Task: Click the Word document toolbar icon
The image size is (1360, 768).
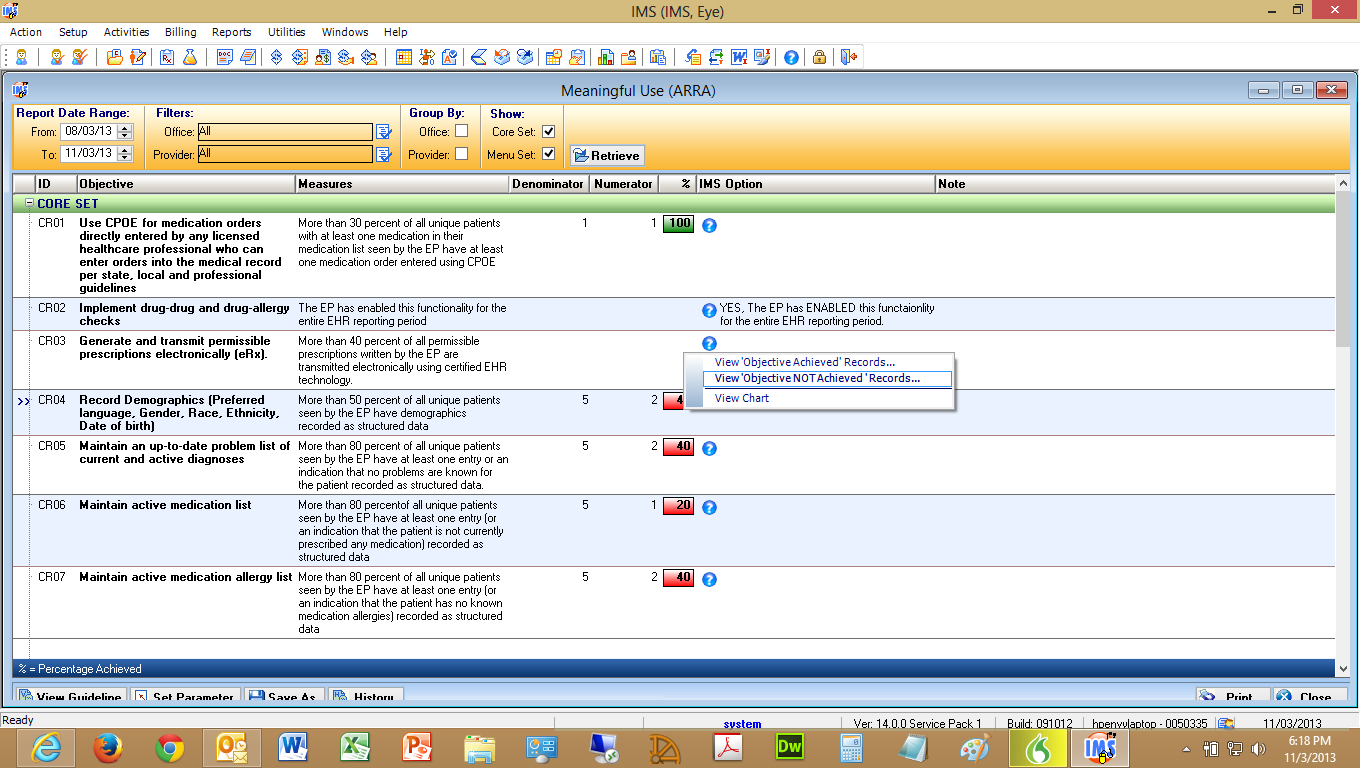Action: (x=740, y=57)
